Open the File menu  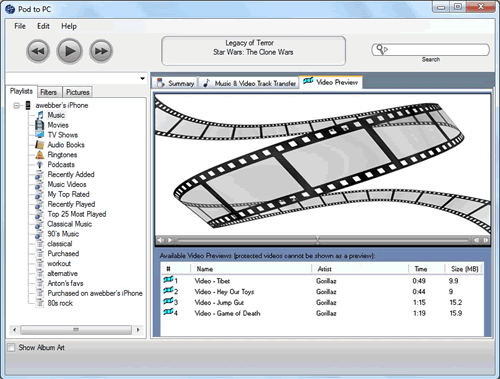coord(20,26)
